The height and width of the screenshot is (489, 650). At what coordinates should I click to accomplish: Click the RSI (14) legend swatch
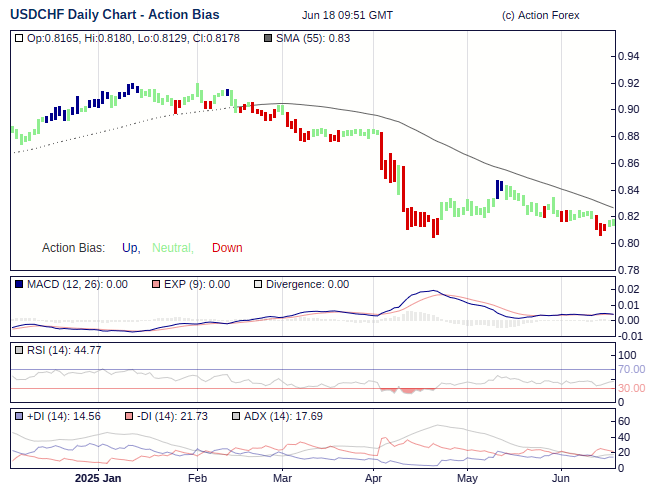20,350
